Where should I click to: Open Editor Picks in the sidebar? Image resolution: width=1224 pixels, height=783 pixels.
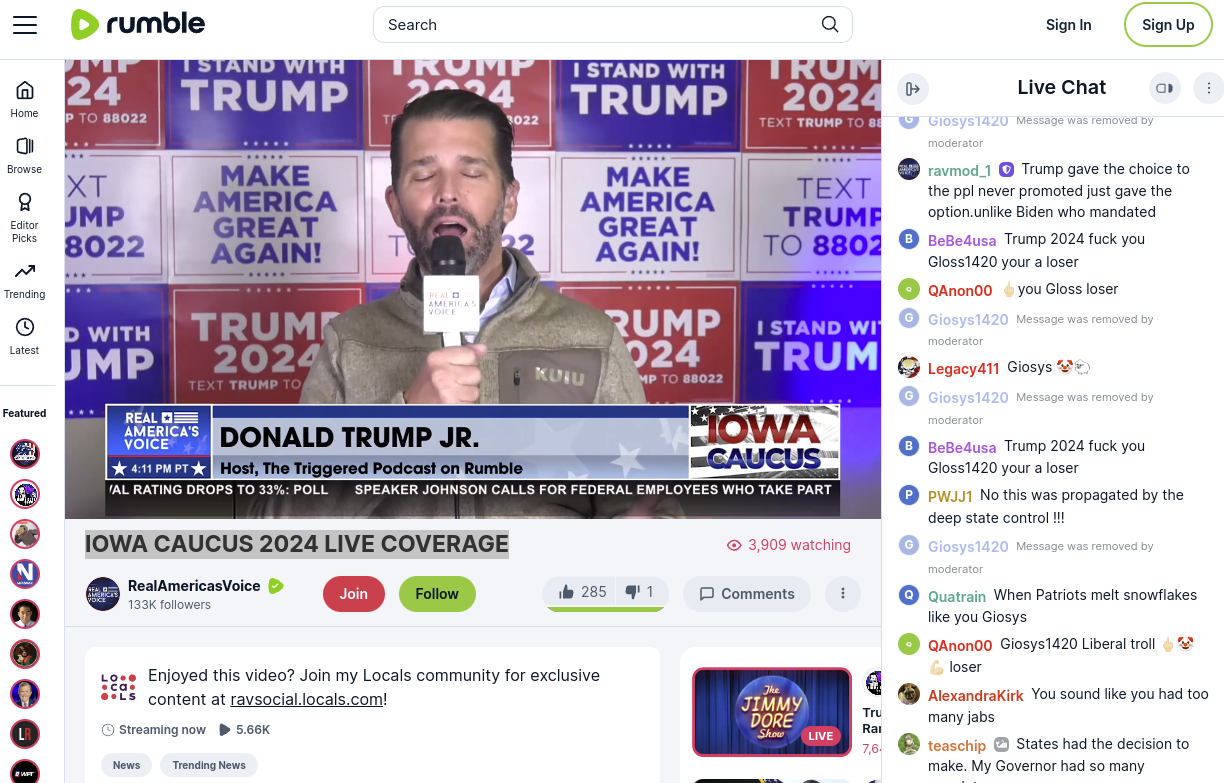point(25,217)
